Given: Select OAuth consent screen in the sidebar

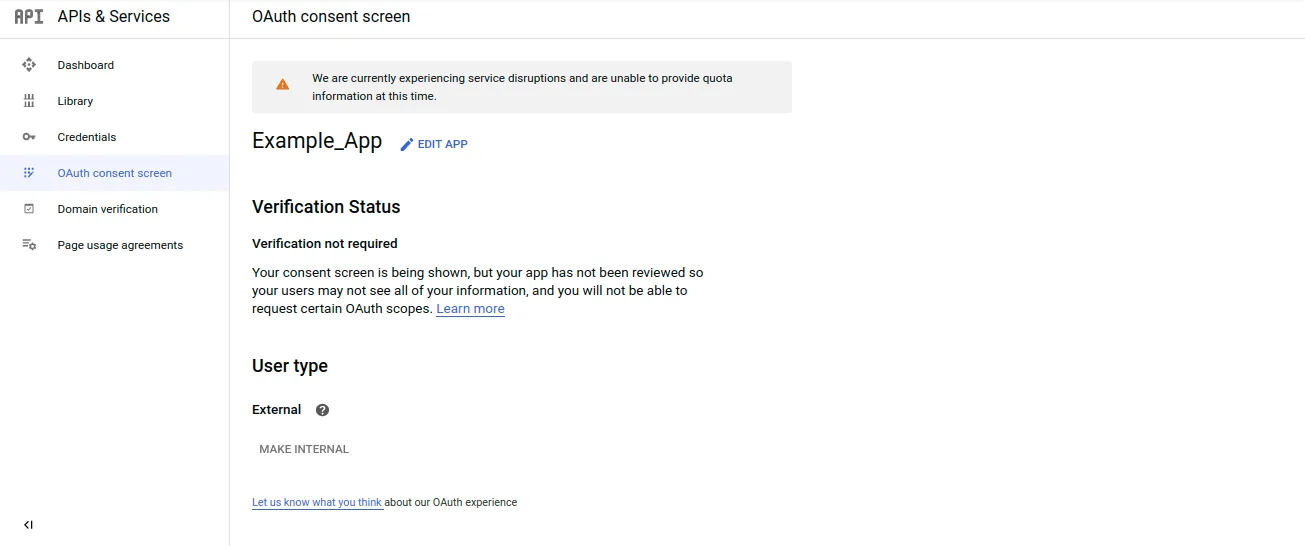Looking at the screenshot, I should coord(114,173).
